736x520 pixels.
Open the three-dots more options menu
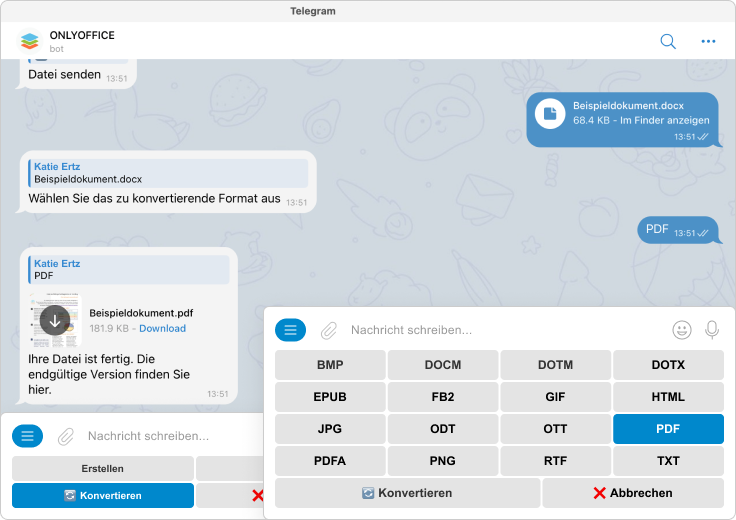pos(708,41)
